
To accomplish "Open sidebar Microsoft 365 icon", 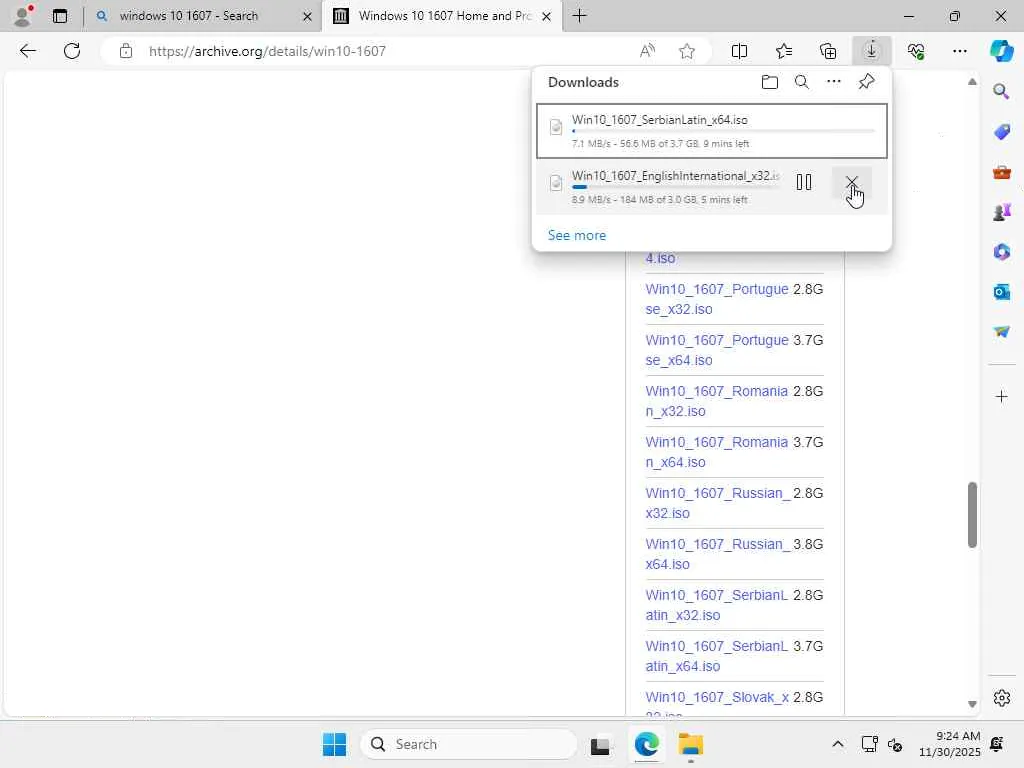I will click(x=1001, y=252).
